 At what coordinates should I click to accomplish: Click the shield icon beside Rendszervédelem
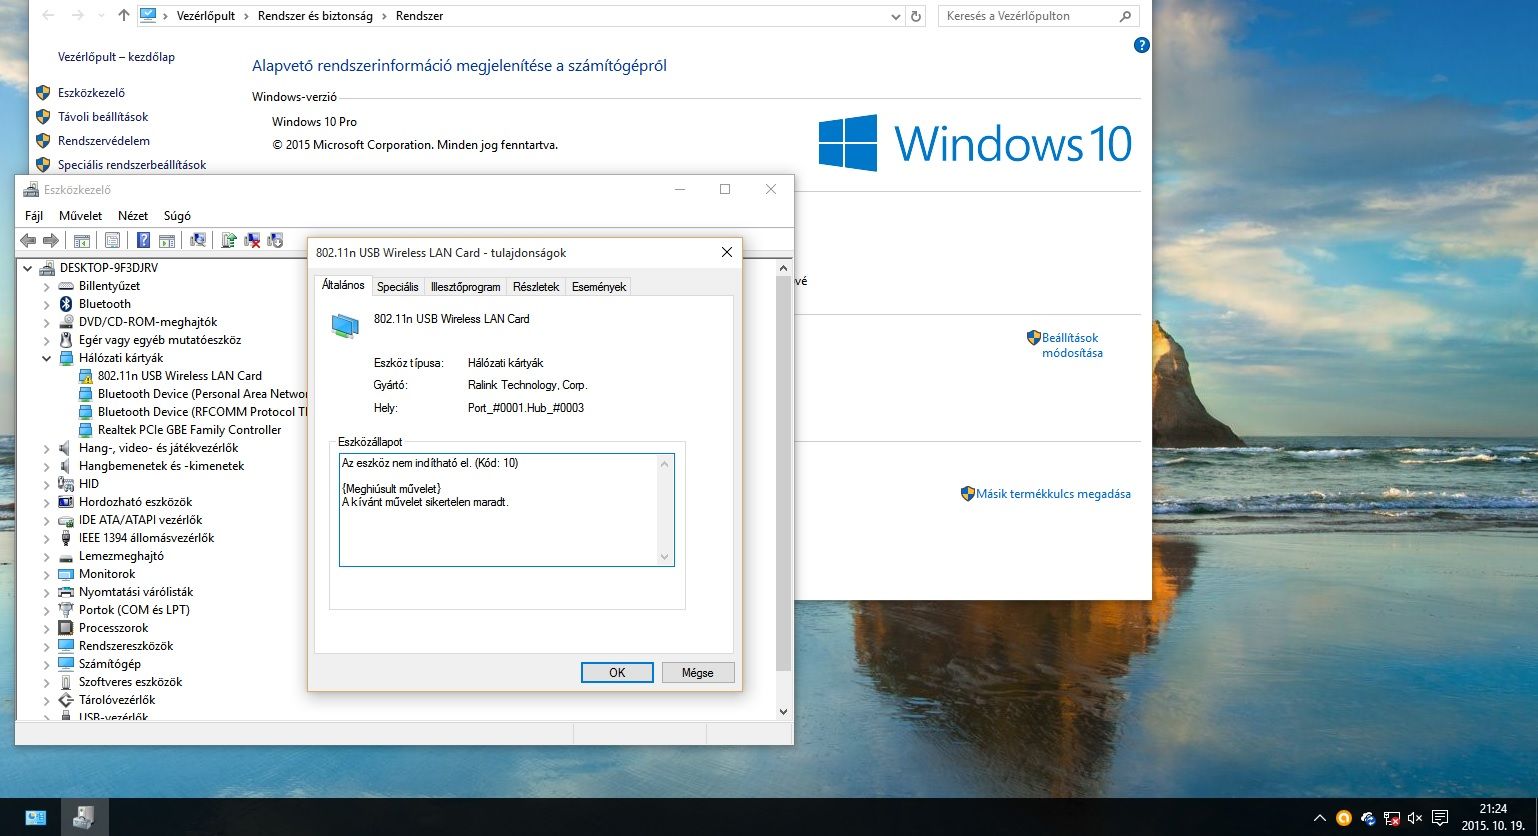pyautogui.click(x=43, y=141)
